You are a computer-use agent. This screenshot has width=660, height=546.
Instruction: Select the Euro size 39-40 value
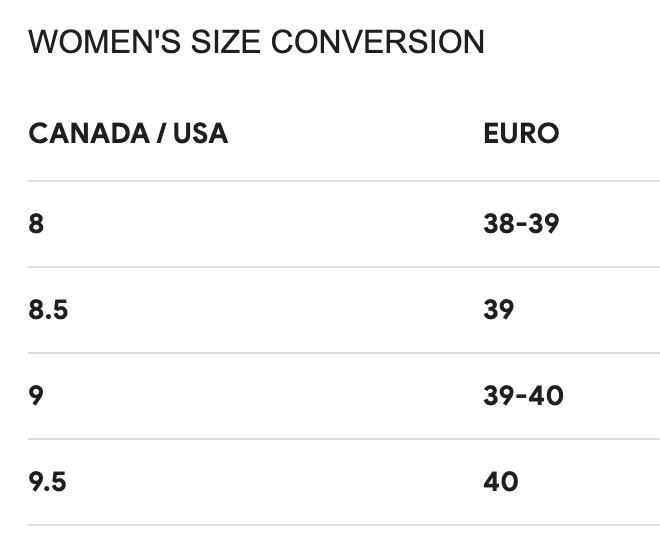(x=523, y=395)
